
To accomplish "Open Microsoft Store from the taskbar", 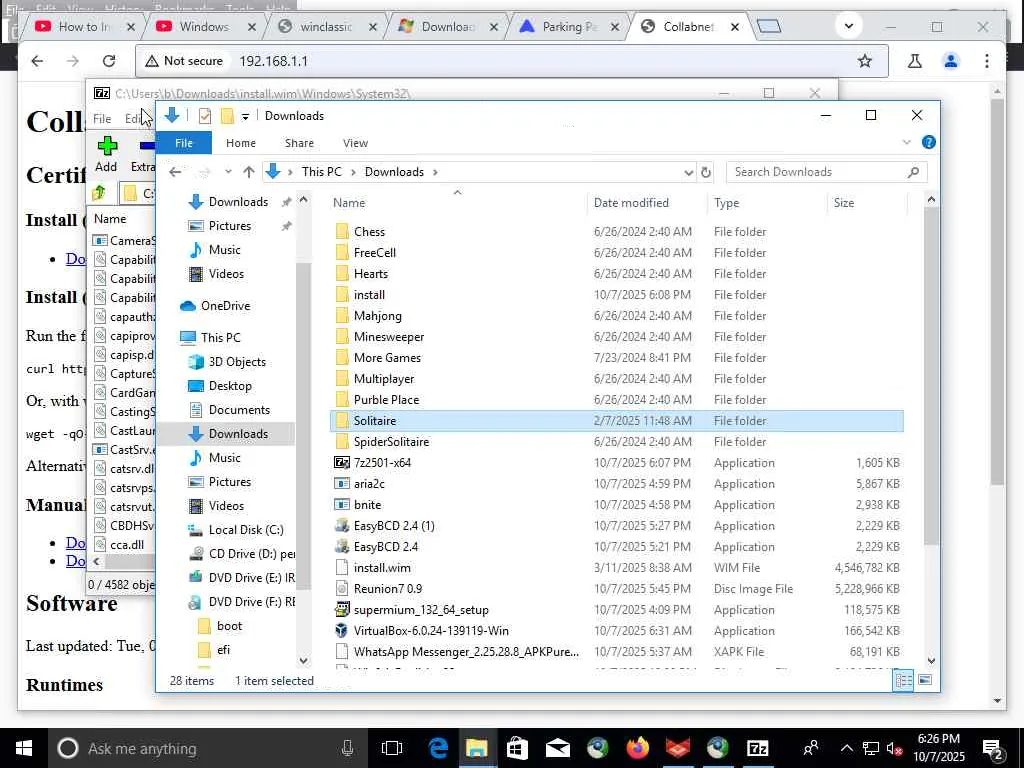I will click(517, 748).
